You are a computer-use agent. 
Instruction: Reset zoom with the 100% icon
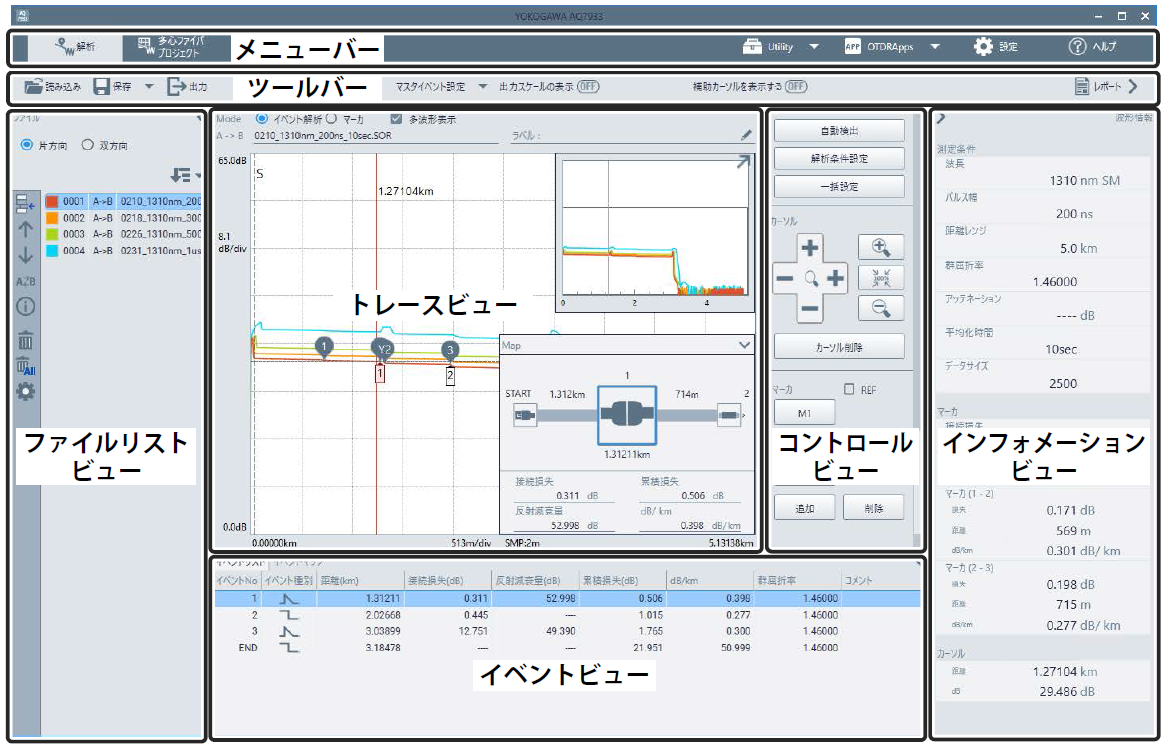tap(881, 278)
